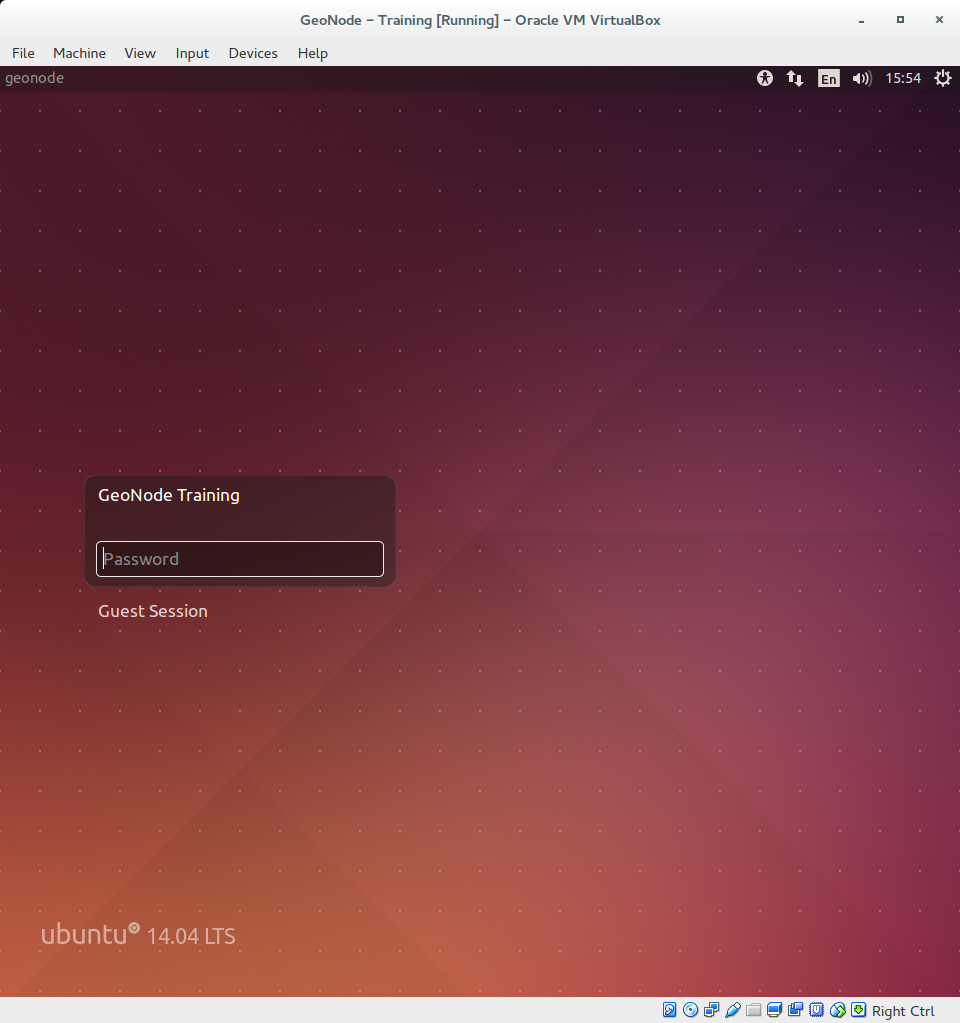This screenshot has height=1023, width=960.
Task: Open the Devices menu
Action: click(x=253, y=53)
